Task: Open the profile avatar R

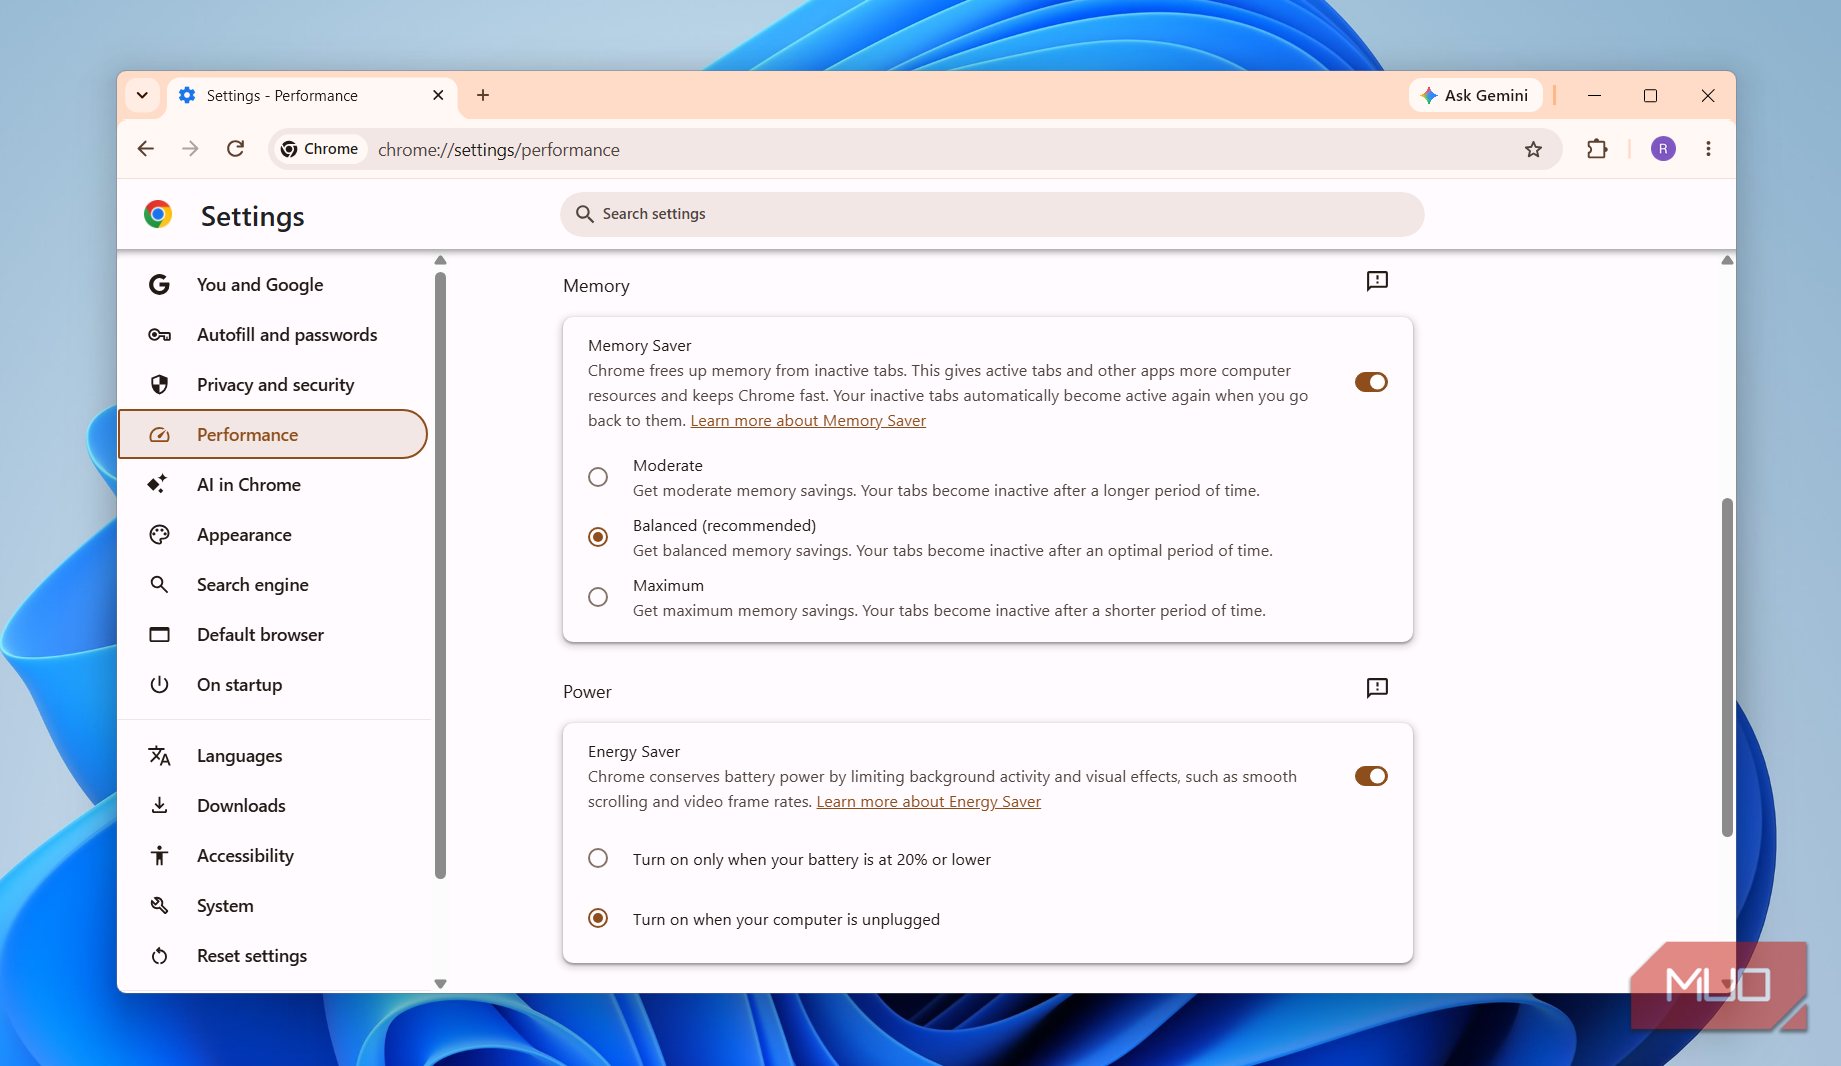Action: (1663, 149)
